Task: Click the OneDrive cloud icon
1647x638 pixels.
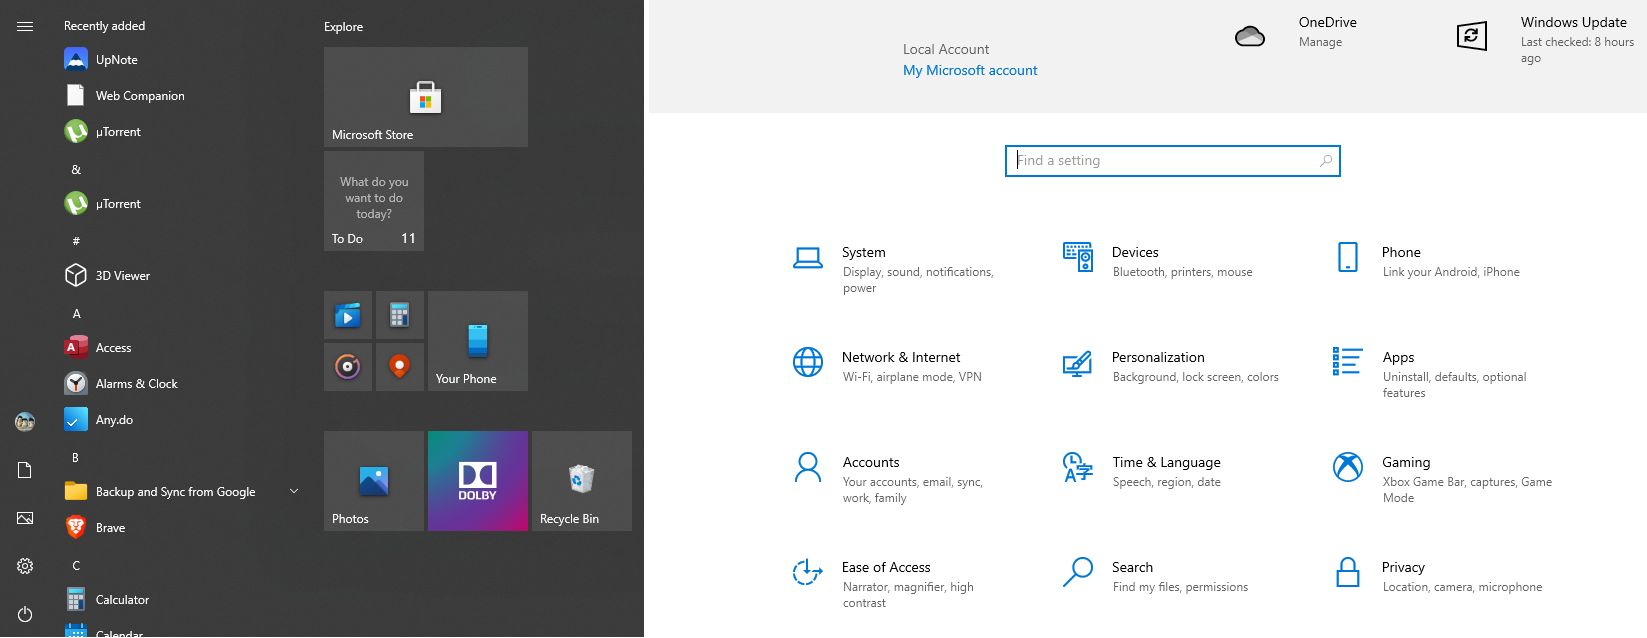Action: coord(1250,37)
